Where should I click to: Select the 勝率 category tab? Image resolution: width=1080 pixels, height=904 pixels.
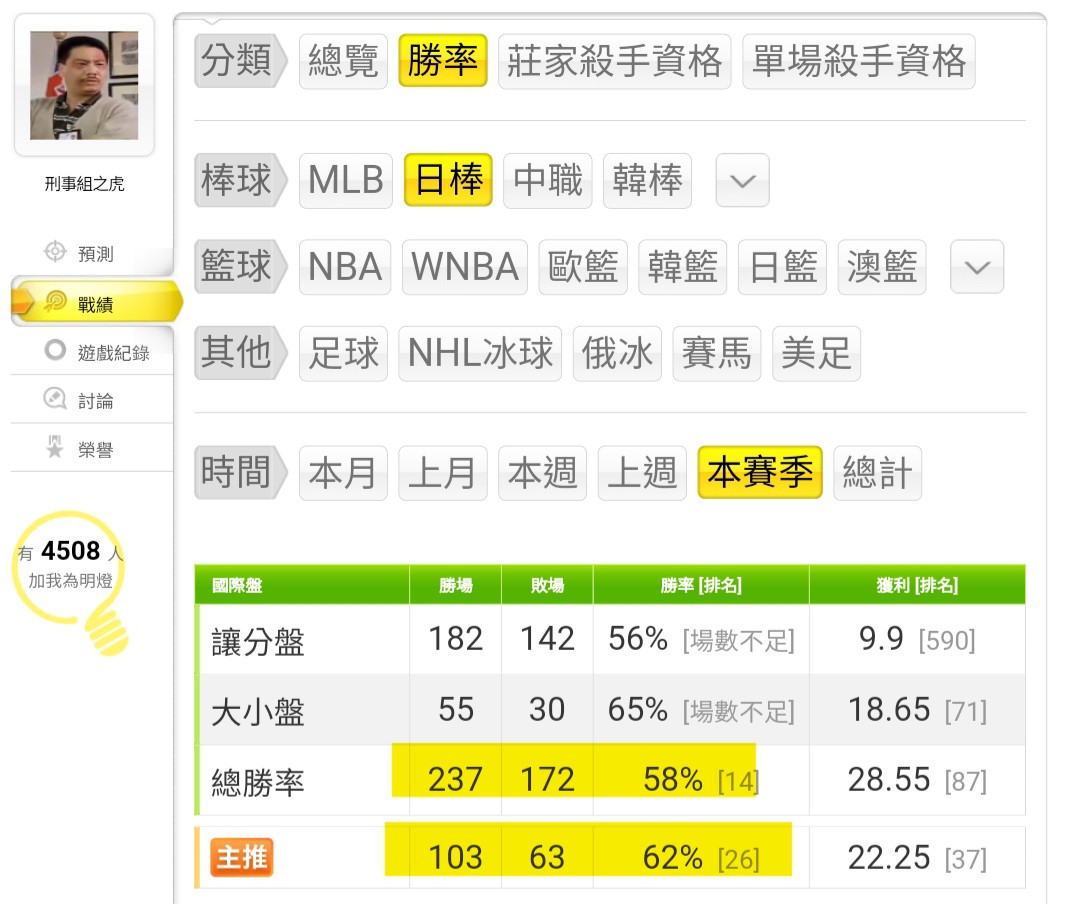tap(443, 61)
